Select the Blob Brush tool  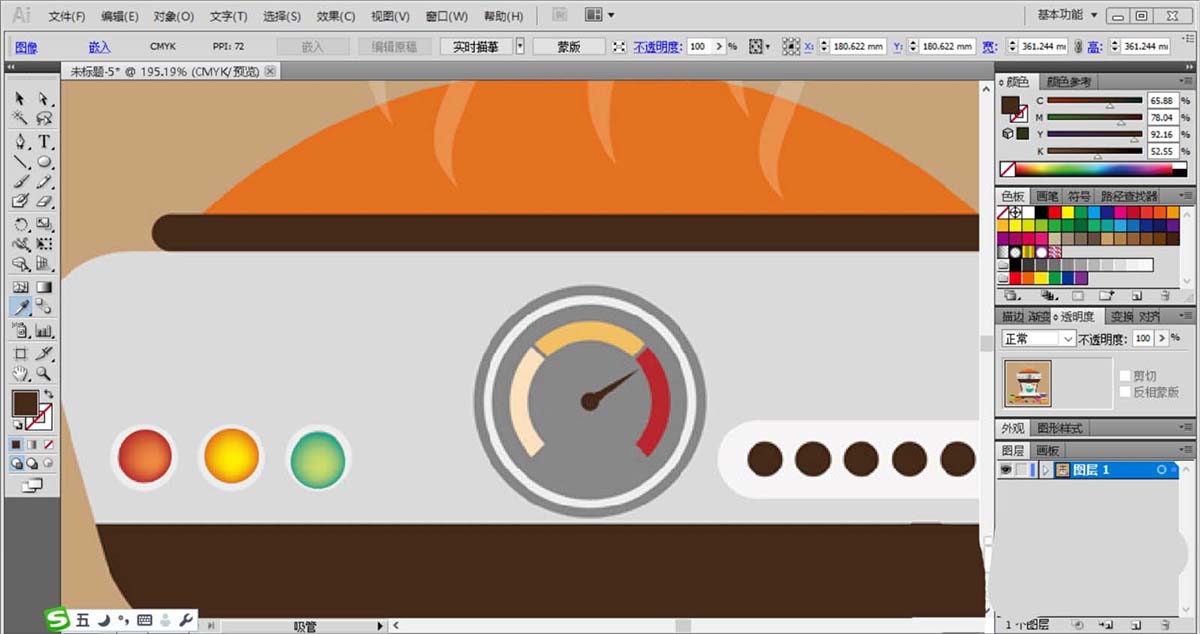(x=20, y=202)
